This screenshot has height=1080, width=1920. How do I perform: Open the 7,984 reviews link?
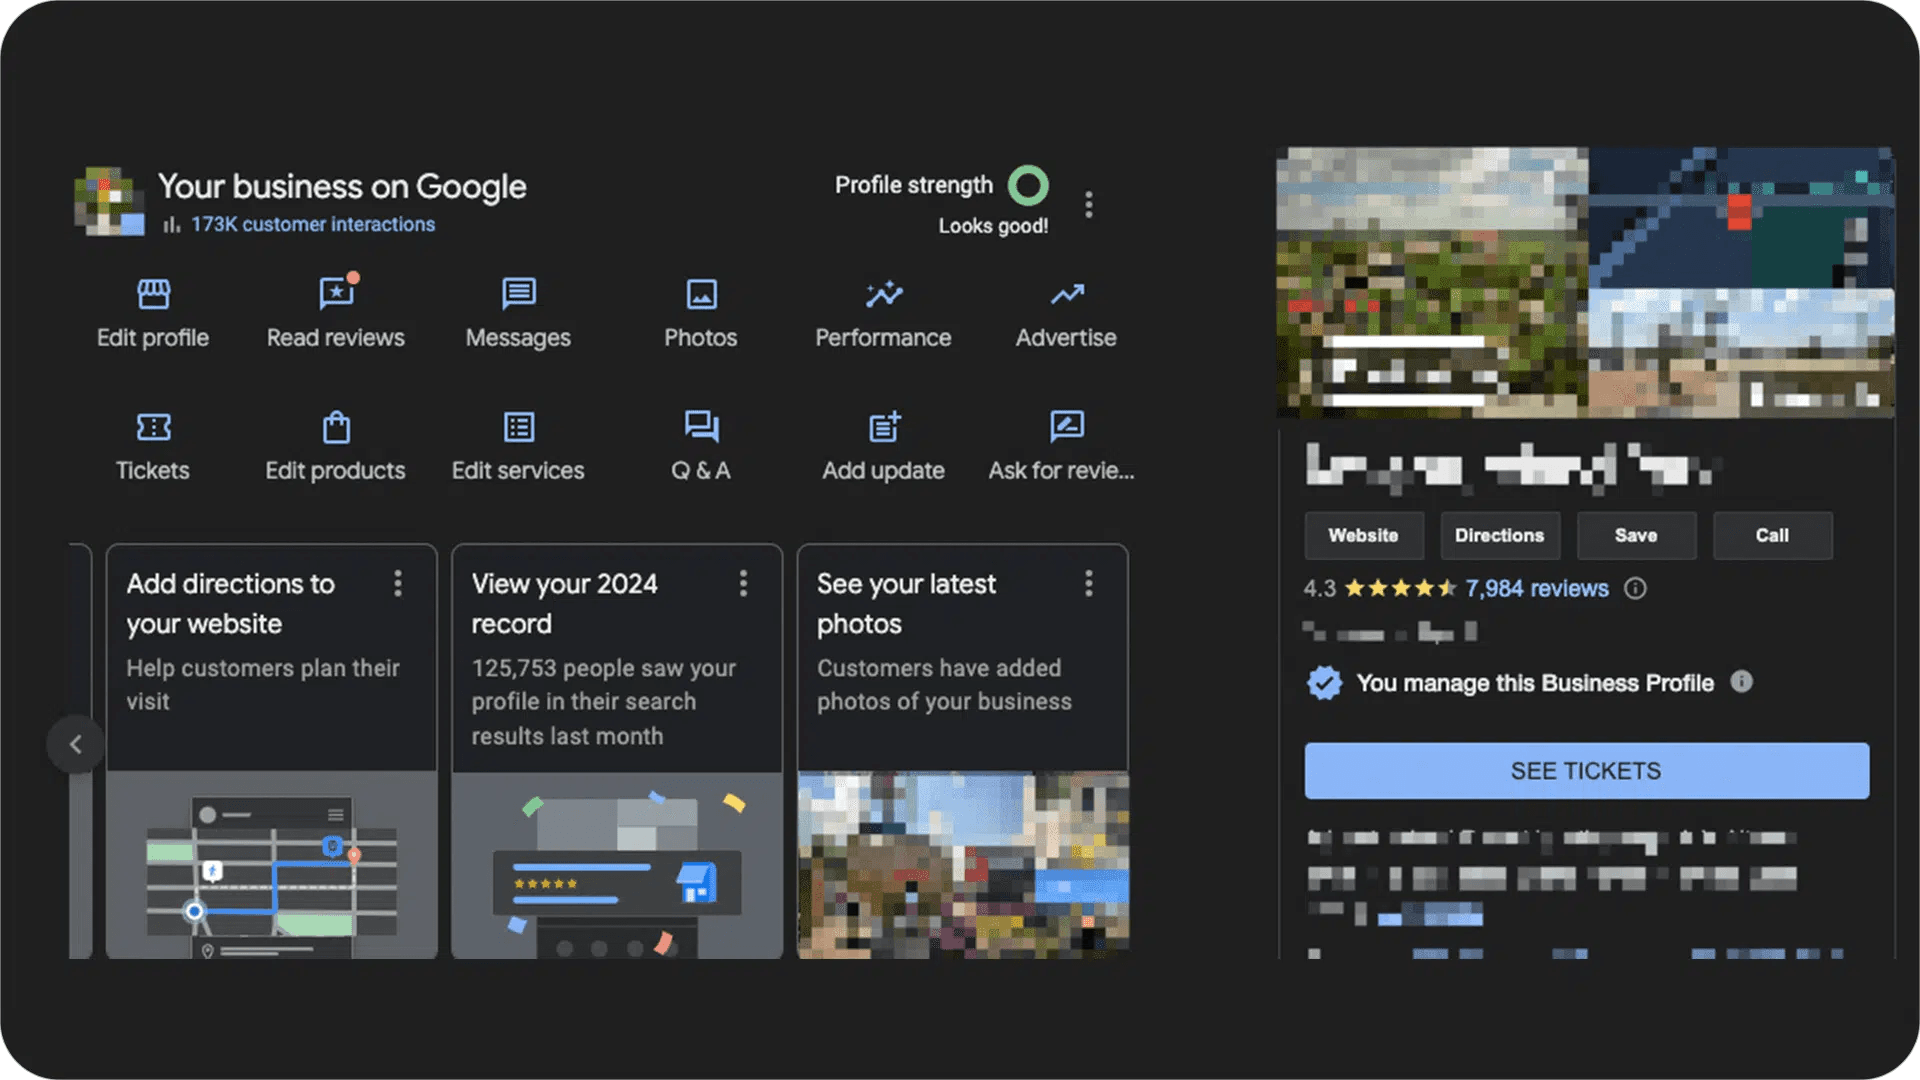pyautogui.click(x=1537, y=589)
